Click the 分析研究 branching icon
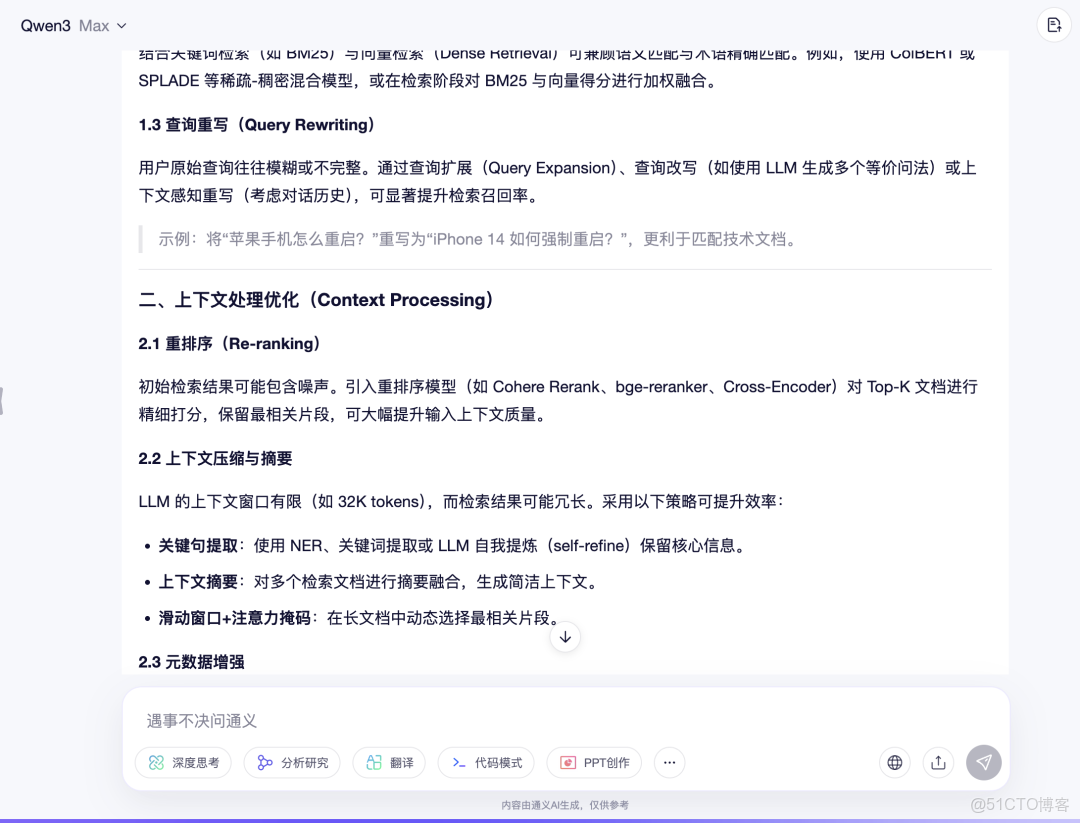1080x823 pixels. [265, 762]
